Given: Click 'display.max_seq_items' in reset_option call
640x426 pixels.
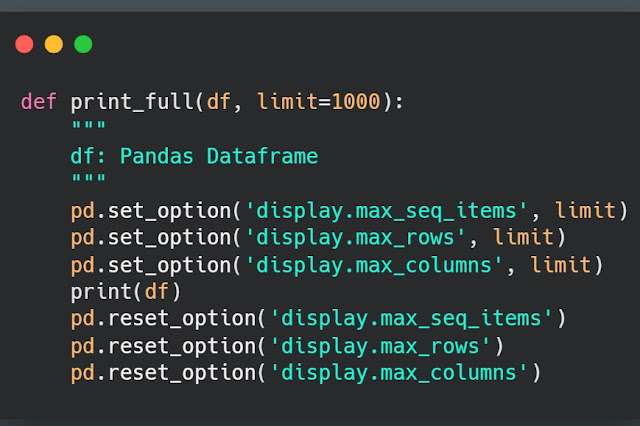Looking at the screenshot, I should [411, 319].
